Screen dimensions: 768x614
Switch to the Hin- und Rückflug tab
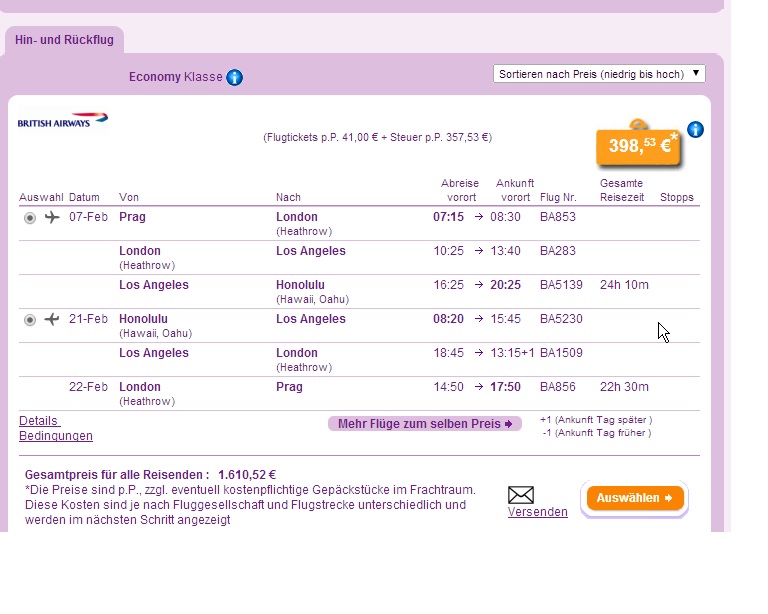64,41
